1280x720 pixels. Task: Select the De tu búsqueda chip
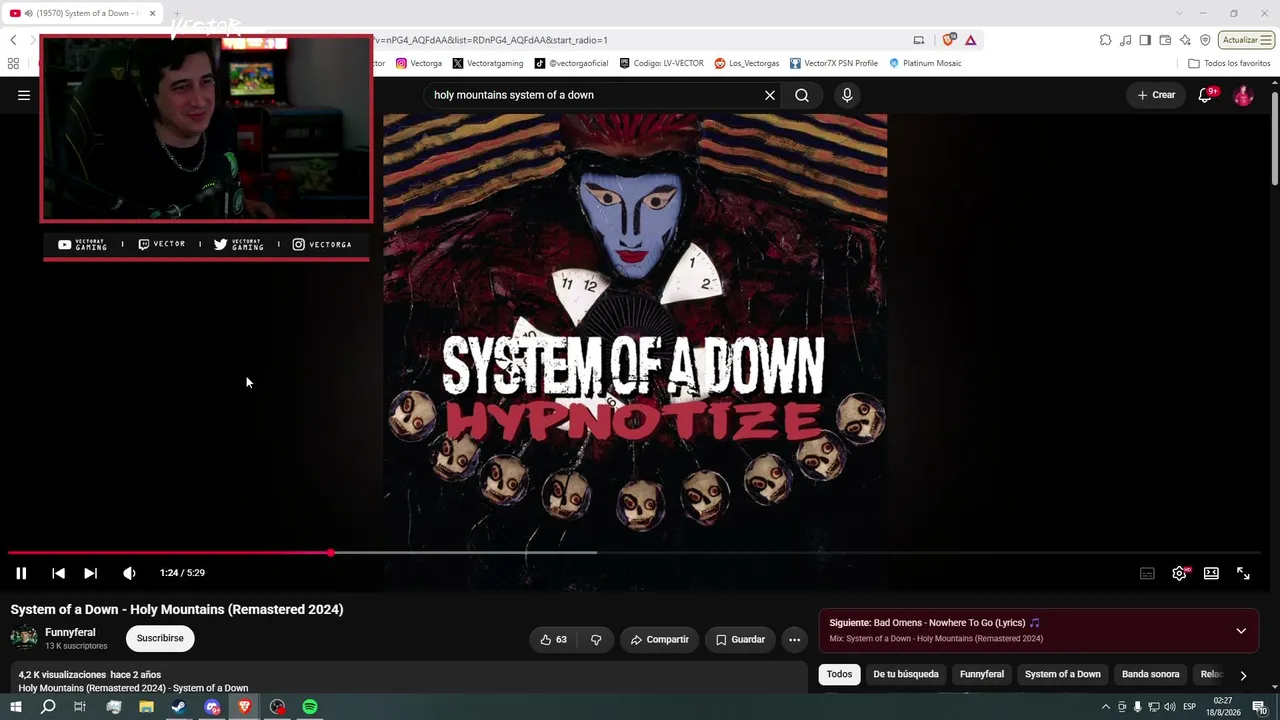(906, 674)
